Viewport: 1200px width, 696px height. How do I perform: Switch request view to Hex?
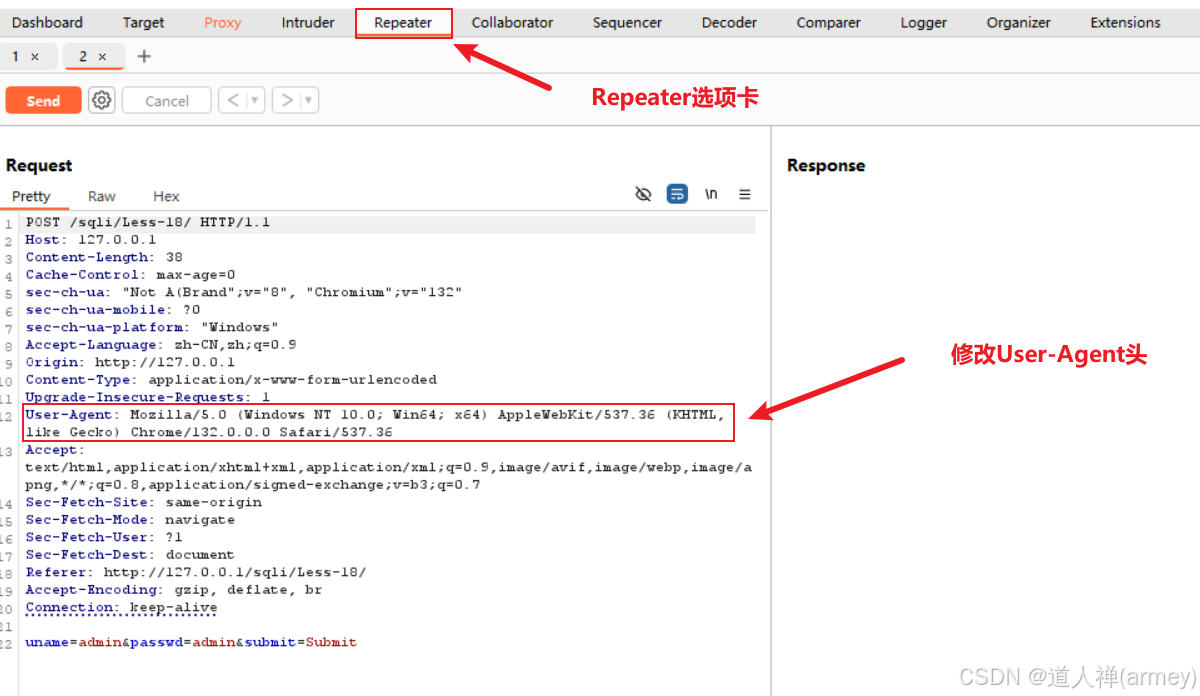pyautogui.click(x=166, y=196)
